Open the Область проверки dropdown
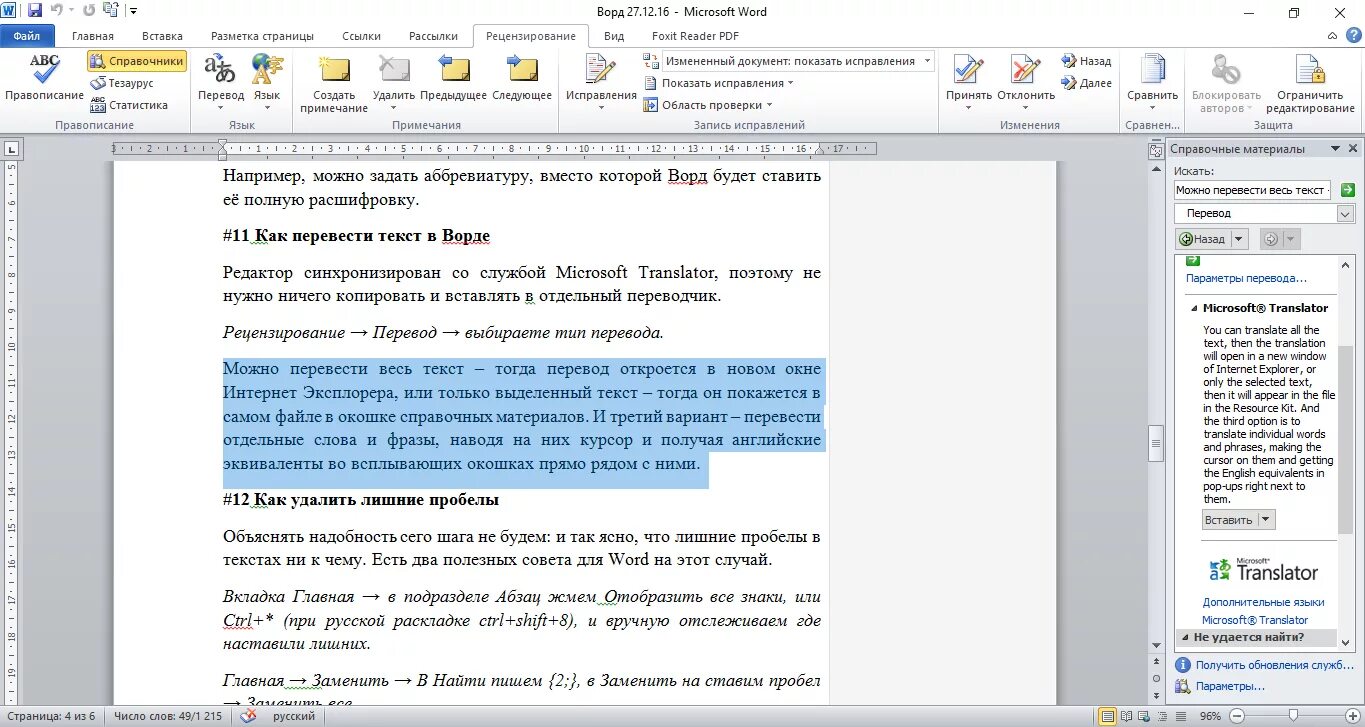Viewport: 1365px width, 727px height. point(707,105)
